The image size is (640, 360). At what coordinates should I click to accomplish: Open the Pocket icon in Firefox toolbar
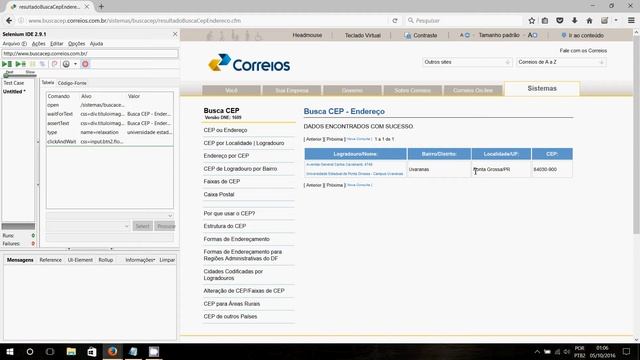click(x=560, y=20)
